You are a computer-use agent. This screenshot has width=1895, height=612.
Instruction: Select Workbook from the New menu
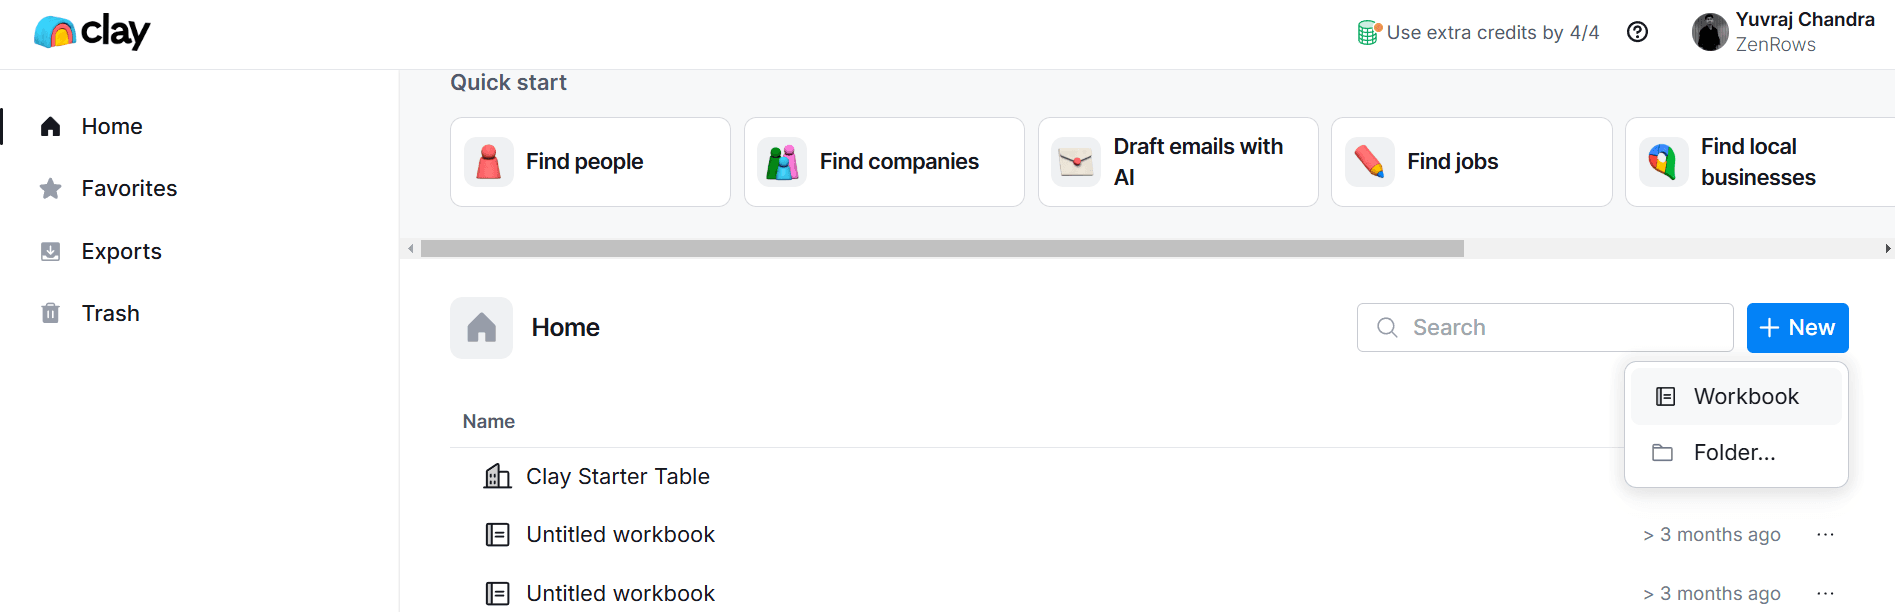pos(1736,396)
